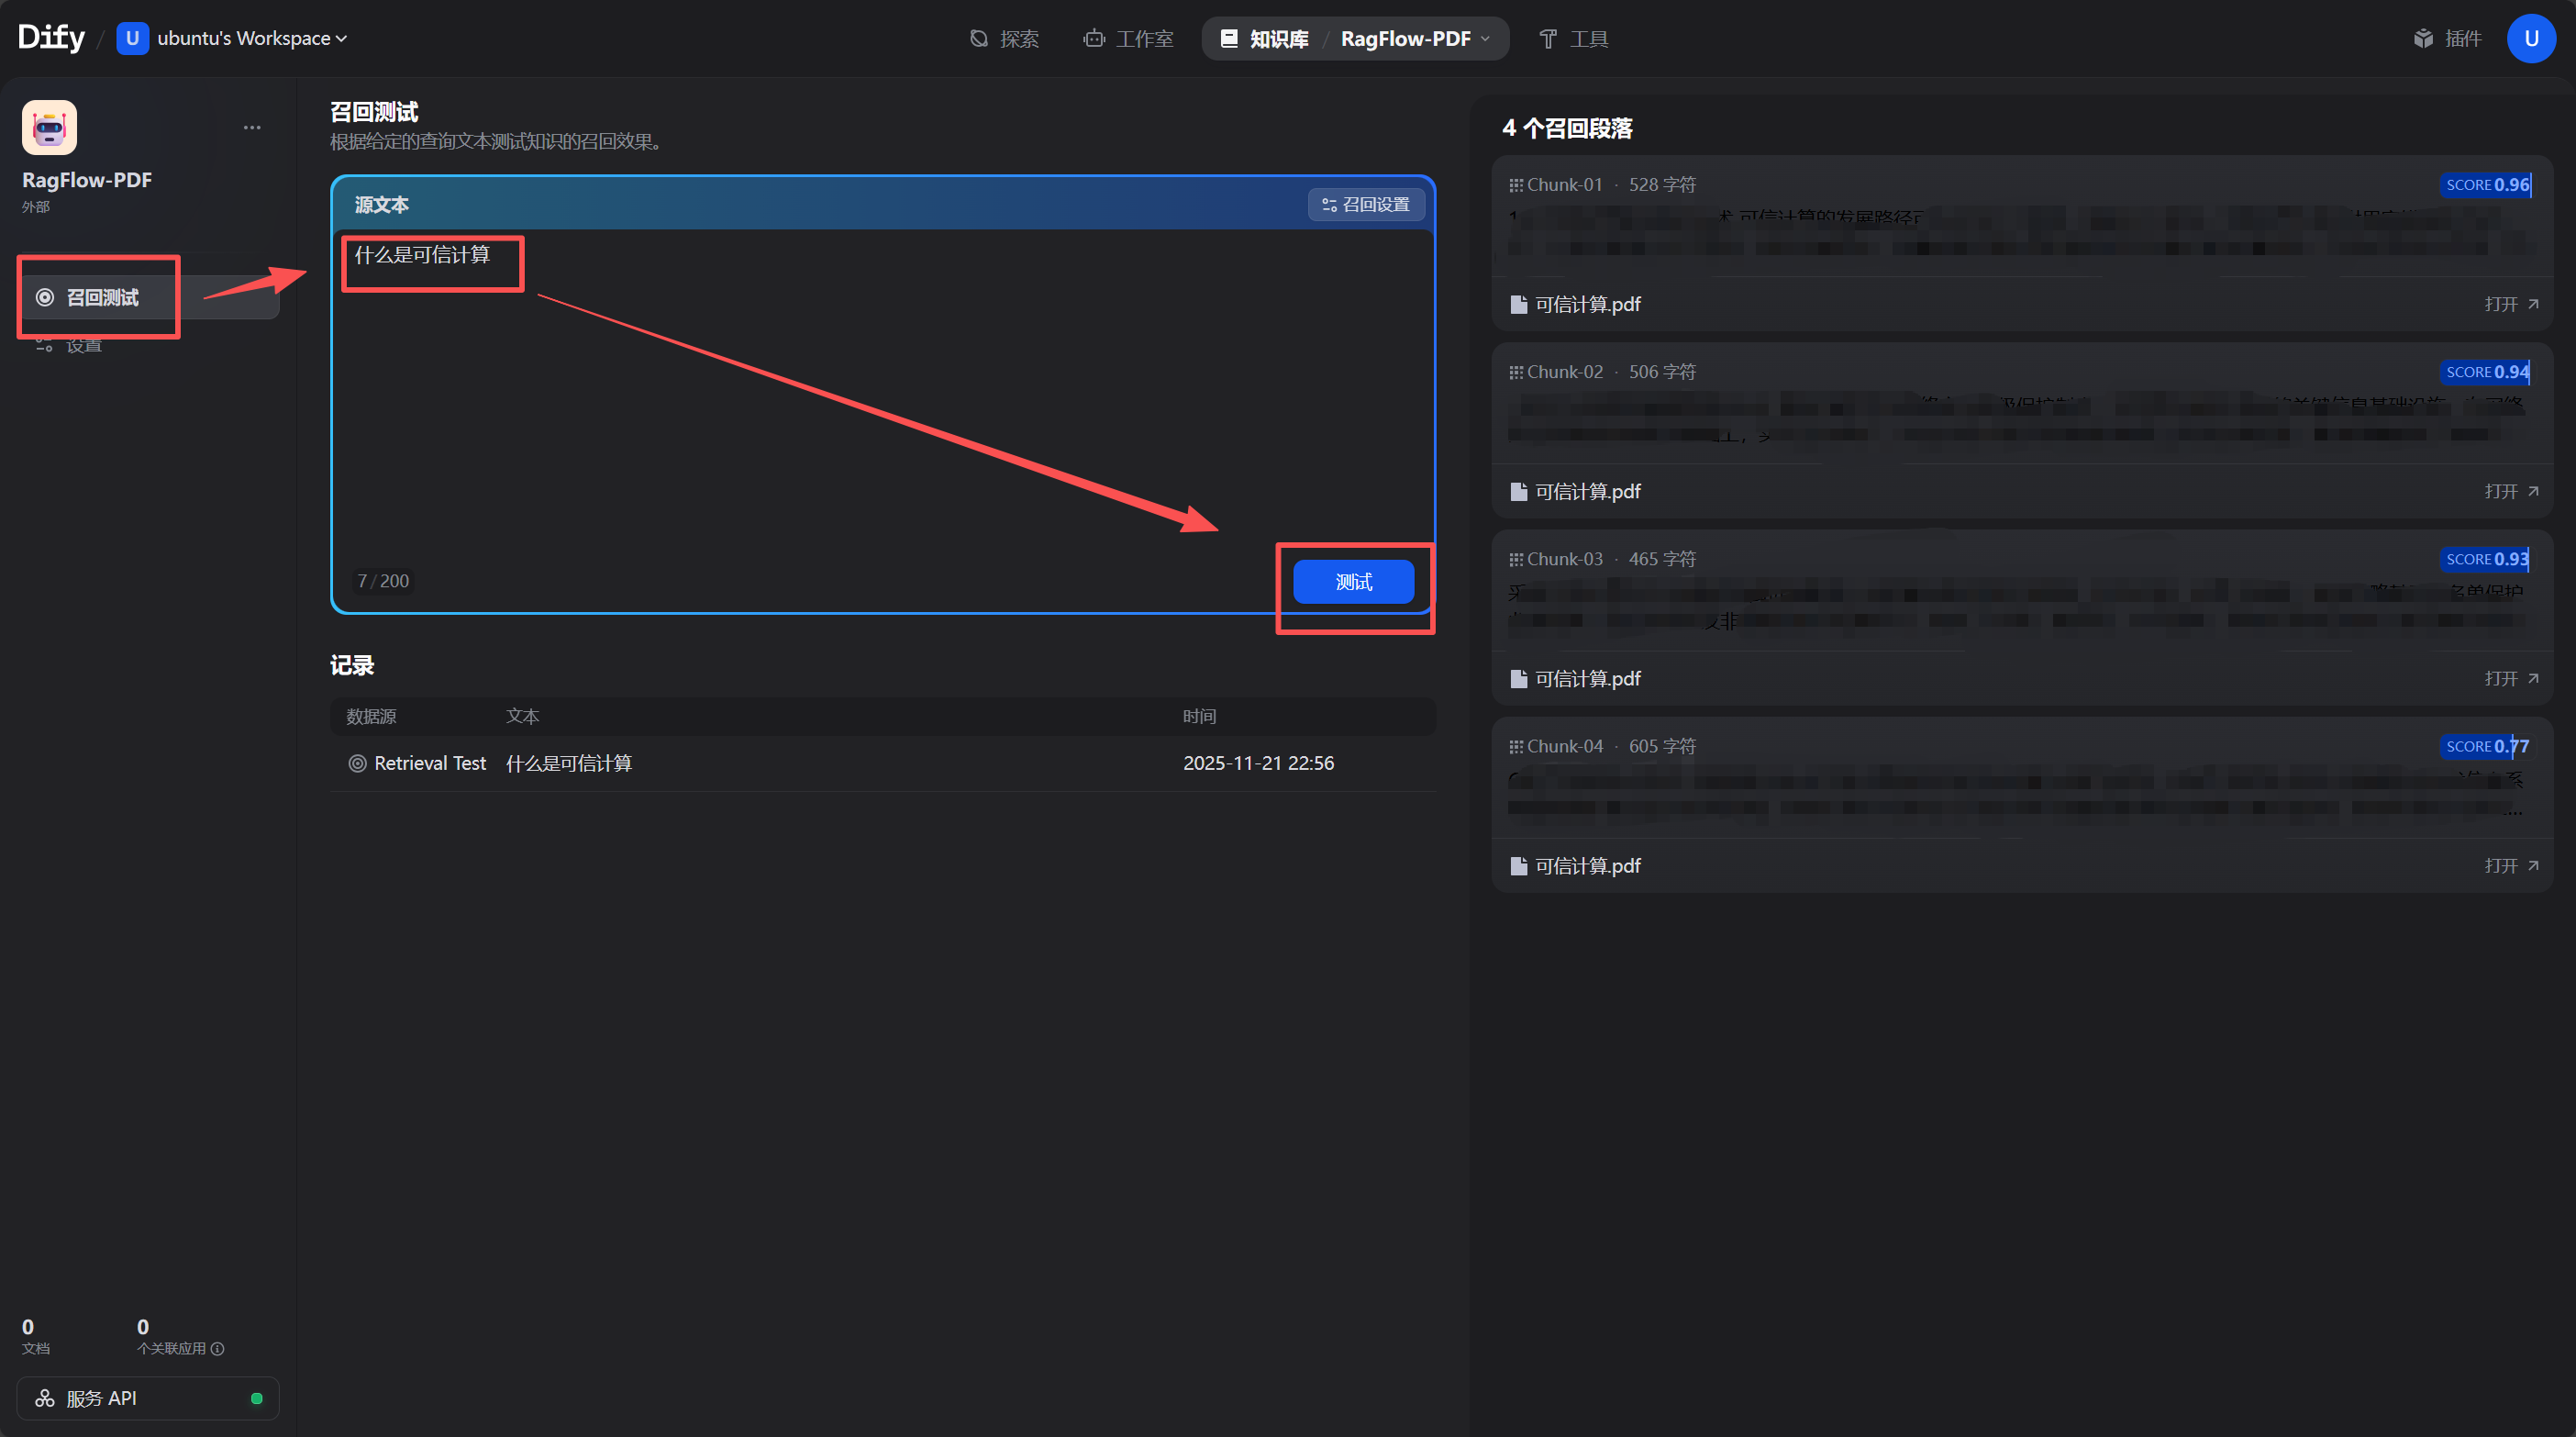Click the user avatar U icon
The width and height of the screenshot is (2576, 1437).
click(2530, 38)
